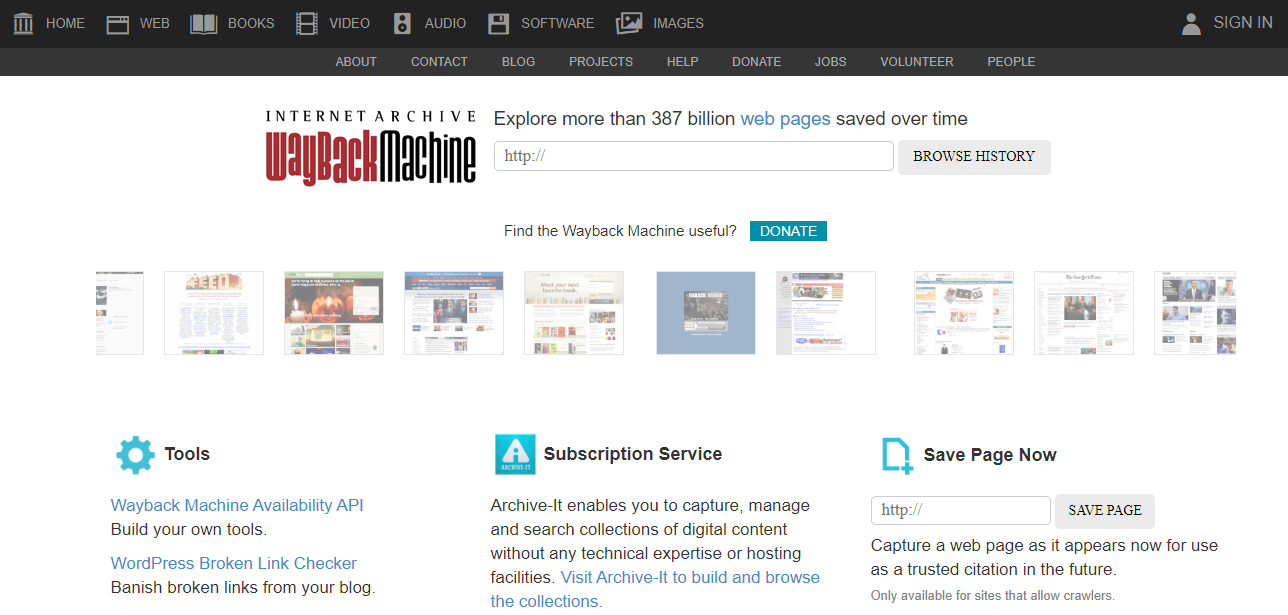Click the Save Page Now document icon
This screenshot has height=615, width=1288.
(x=897, y=455)
